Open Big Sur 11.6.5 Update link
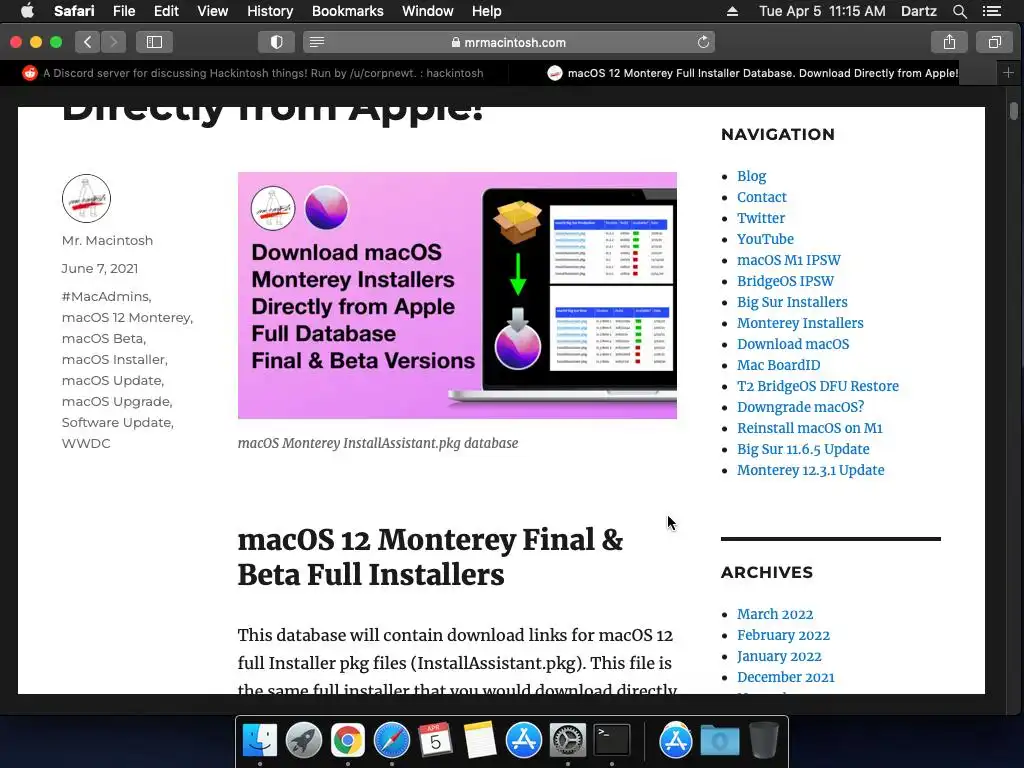This screenshot has height=768, width=1024. pyautogui.click(x=803, y=449)
